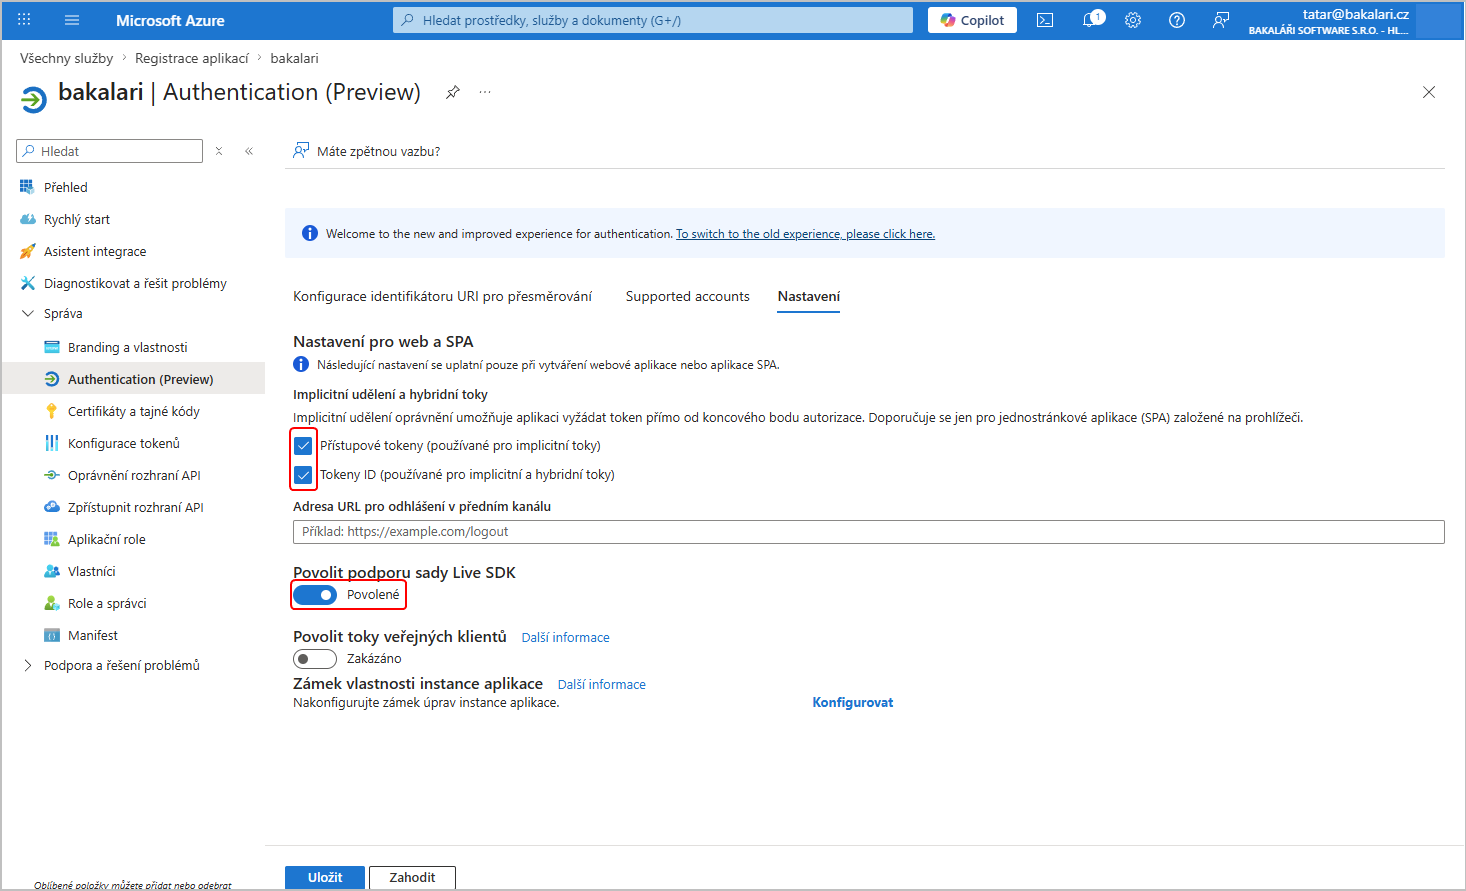Viewport: 1466px width, 891px height.
Task: Switch to the Supported accounts tab
Action: 688,296
